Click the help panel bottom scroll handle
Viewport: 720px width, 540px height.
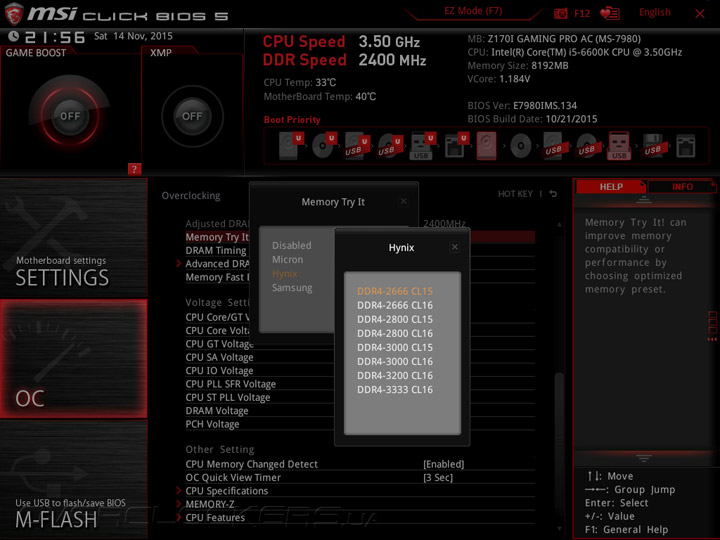644,458
